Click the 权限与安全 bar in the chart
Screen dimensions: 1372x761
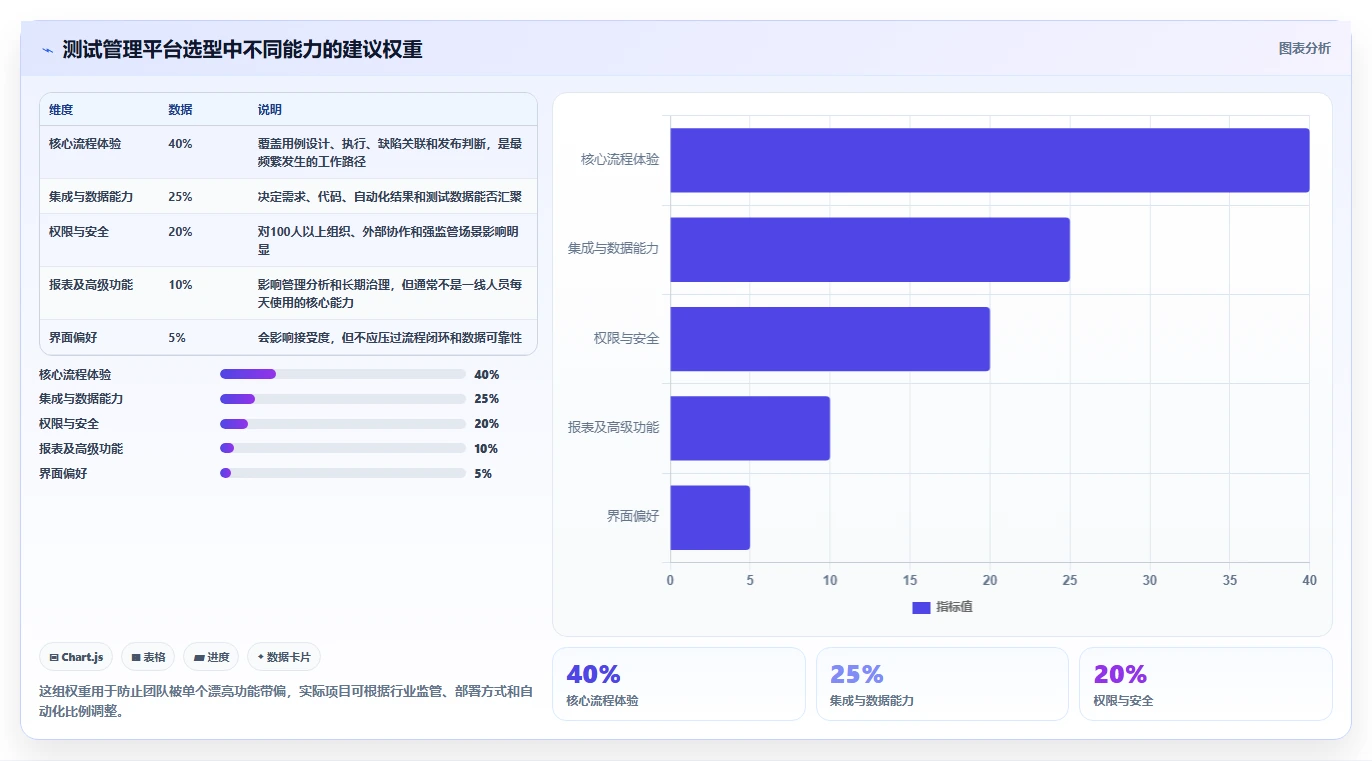830,339
